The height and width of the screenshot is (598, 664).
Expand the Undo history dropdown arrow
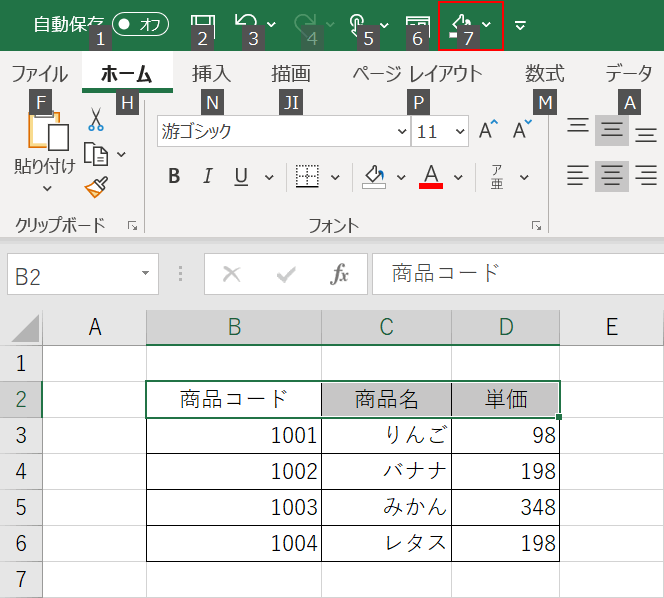pyautogui.click(x=271, y=25)
